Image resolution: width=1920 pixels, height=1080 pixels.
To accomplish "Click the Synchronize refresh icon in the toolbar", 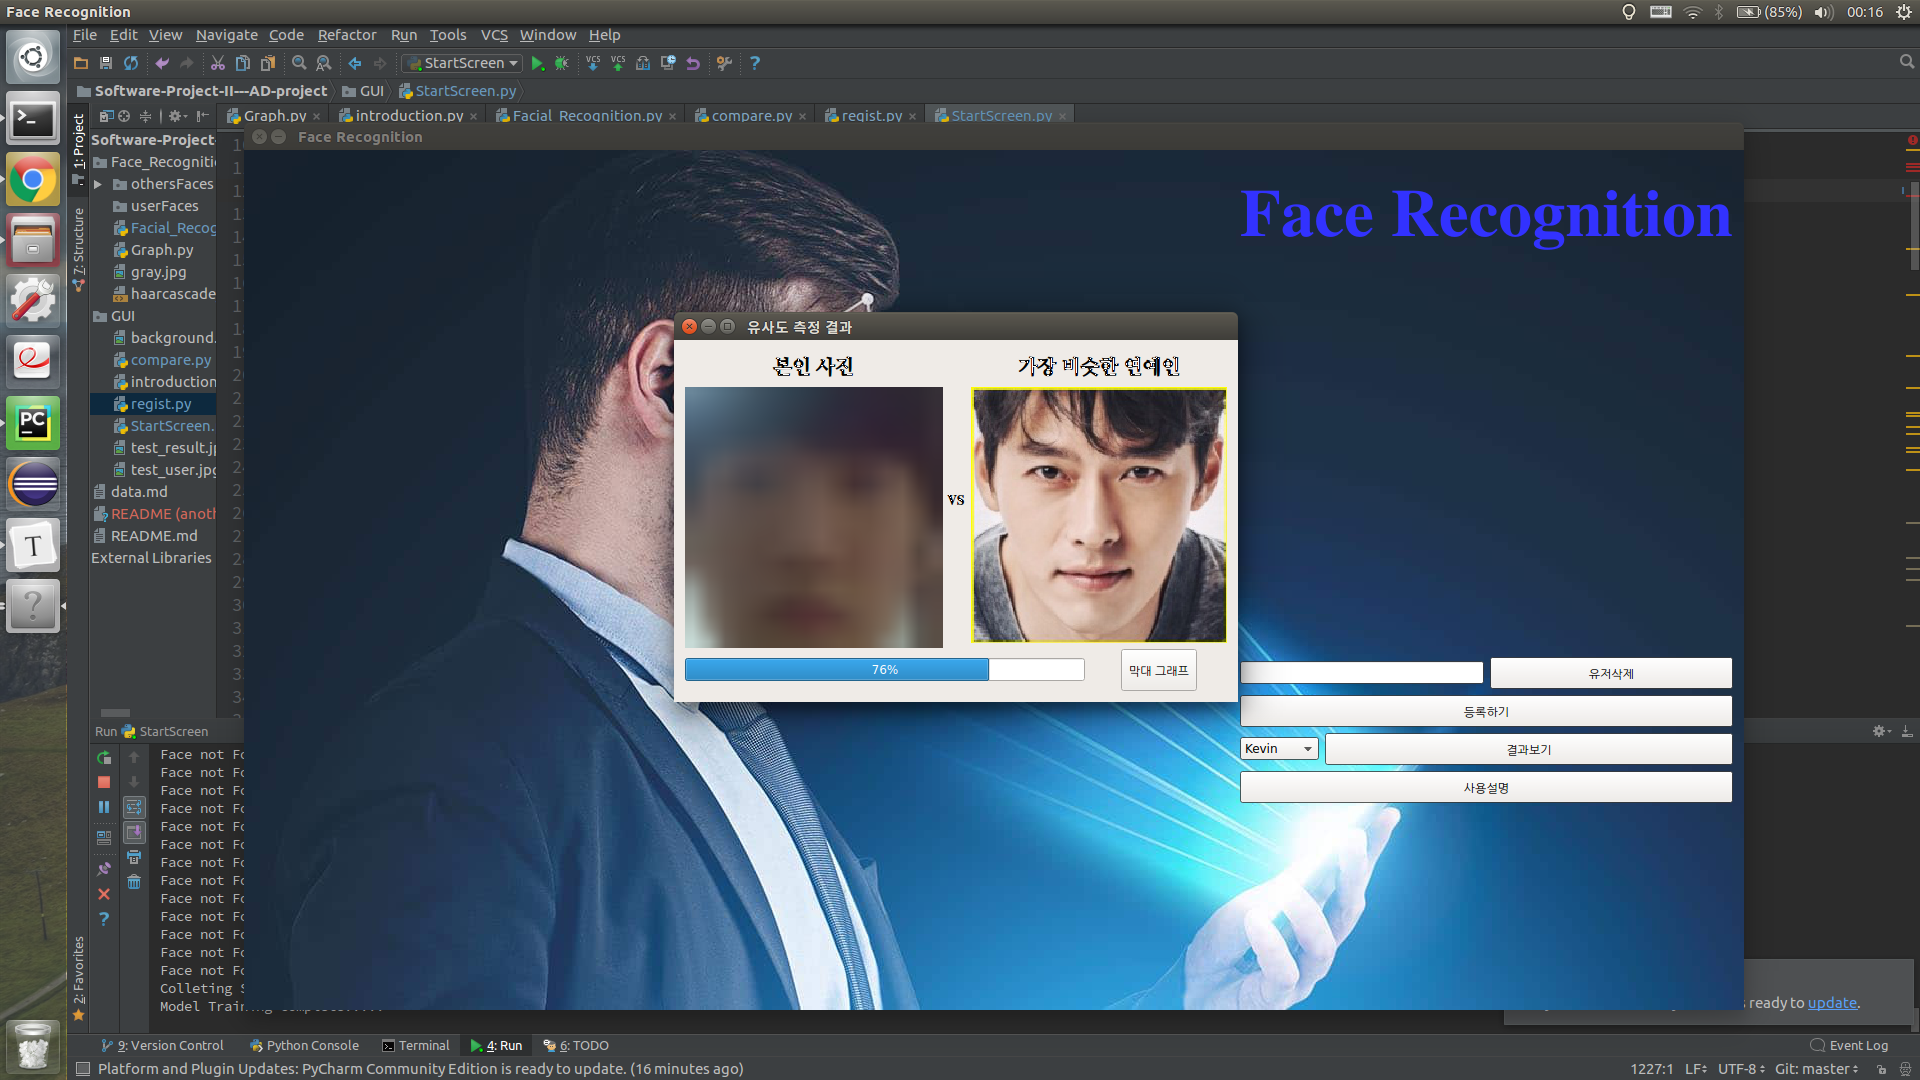I will point(131,63).
